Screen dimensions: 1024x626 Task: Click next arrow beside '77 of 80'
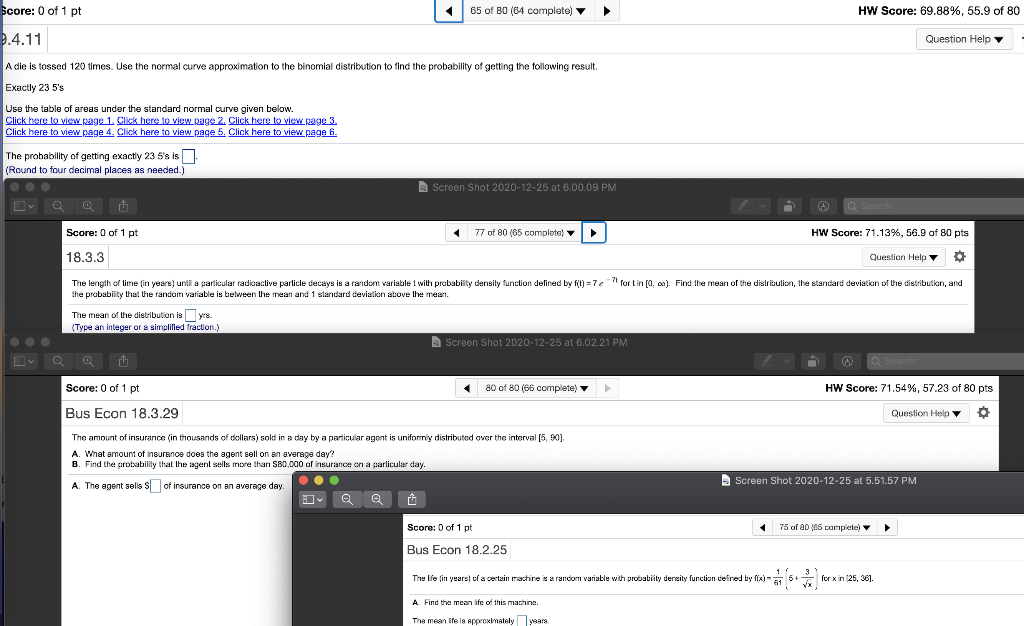point(593,232)
